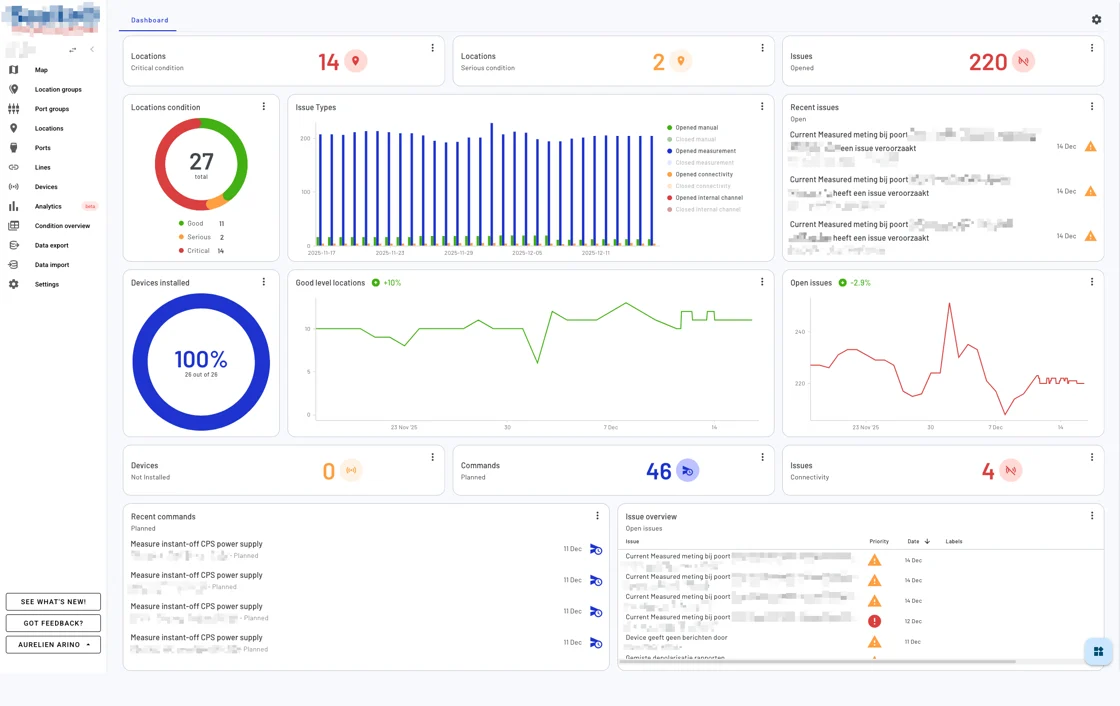Image resolution: width=1120 pixels, height=706 pixels.
Task: Switch to the Dashboard tab
Action: (149, 19)
